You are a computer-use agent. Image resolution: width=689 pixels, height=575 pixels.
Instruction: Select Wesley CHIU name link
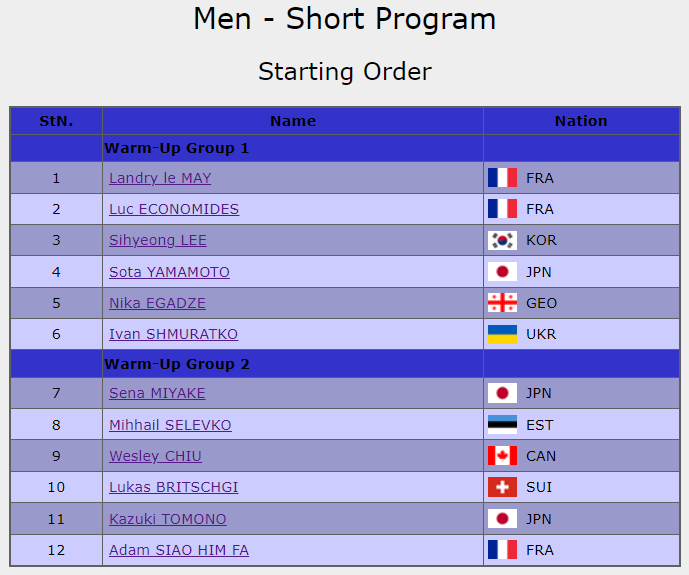(x=155, y=456)
